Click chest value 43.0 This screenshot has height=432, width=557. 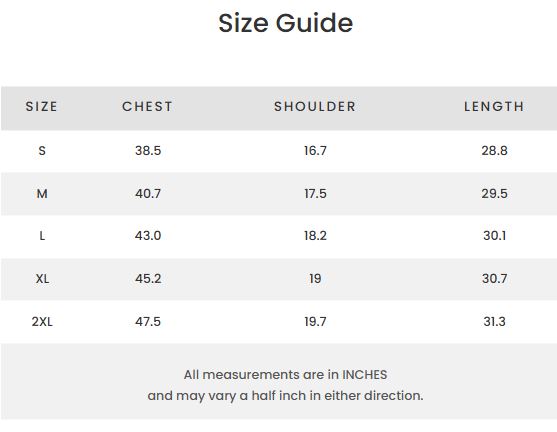click(148, 236)
